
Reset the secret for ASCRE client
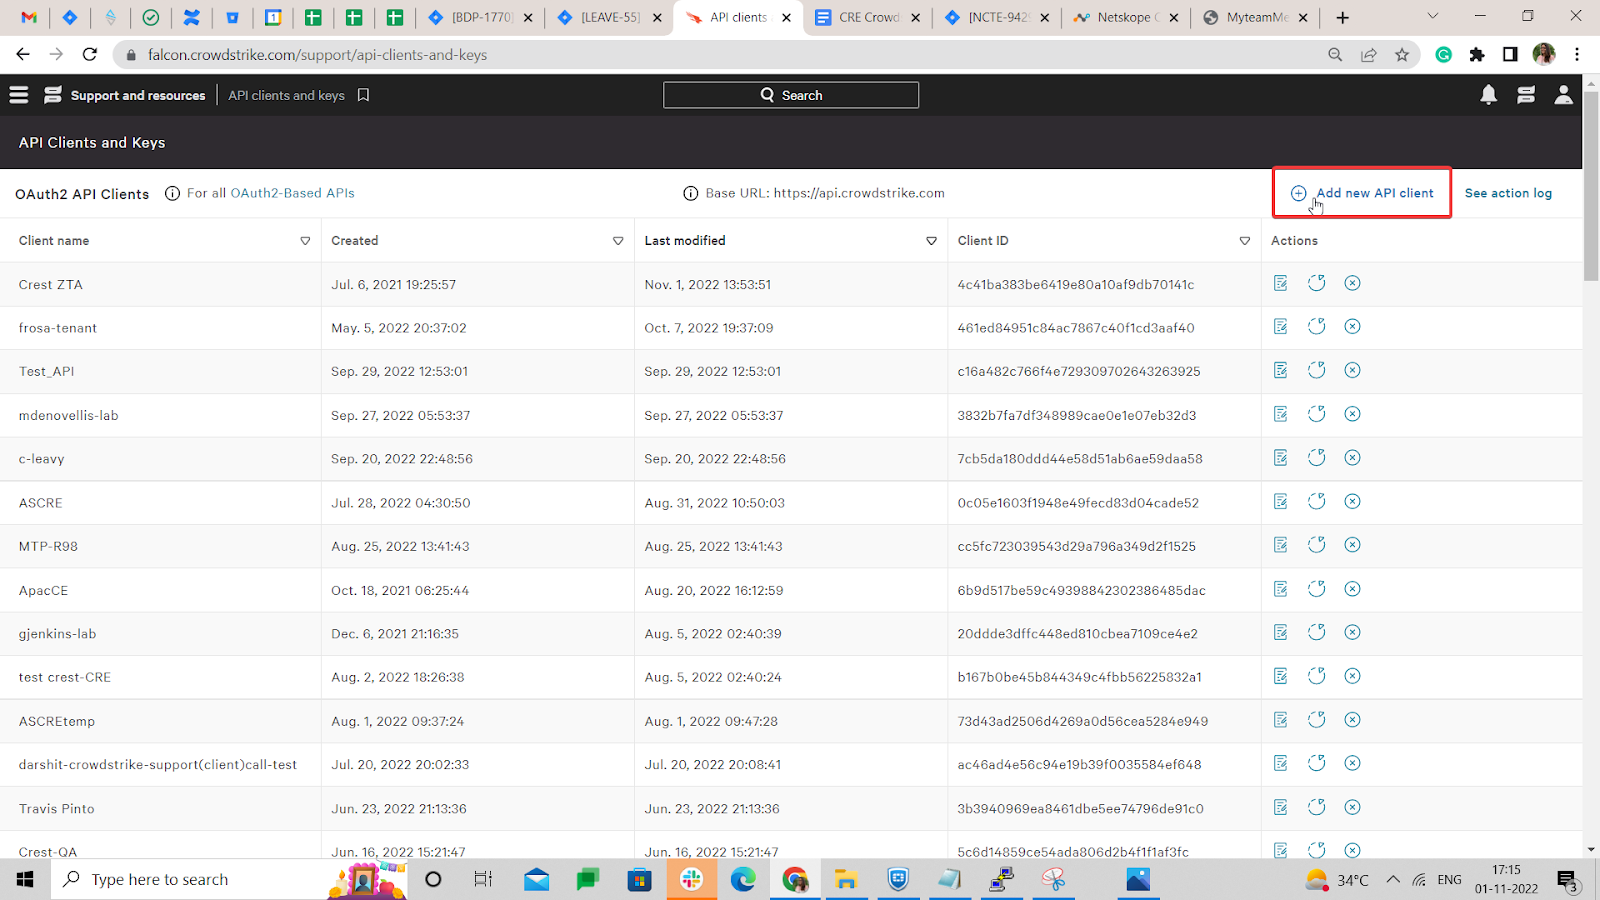pos(1317,502)
